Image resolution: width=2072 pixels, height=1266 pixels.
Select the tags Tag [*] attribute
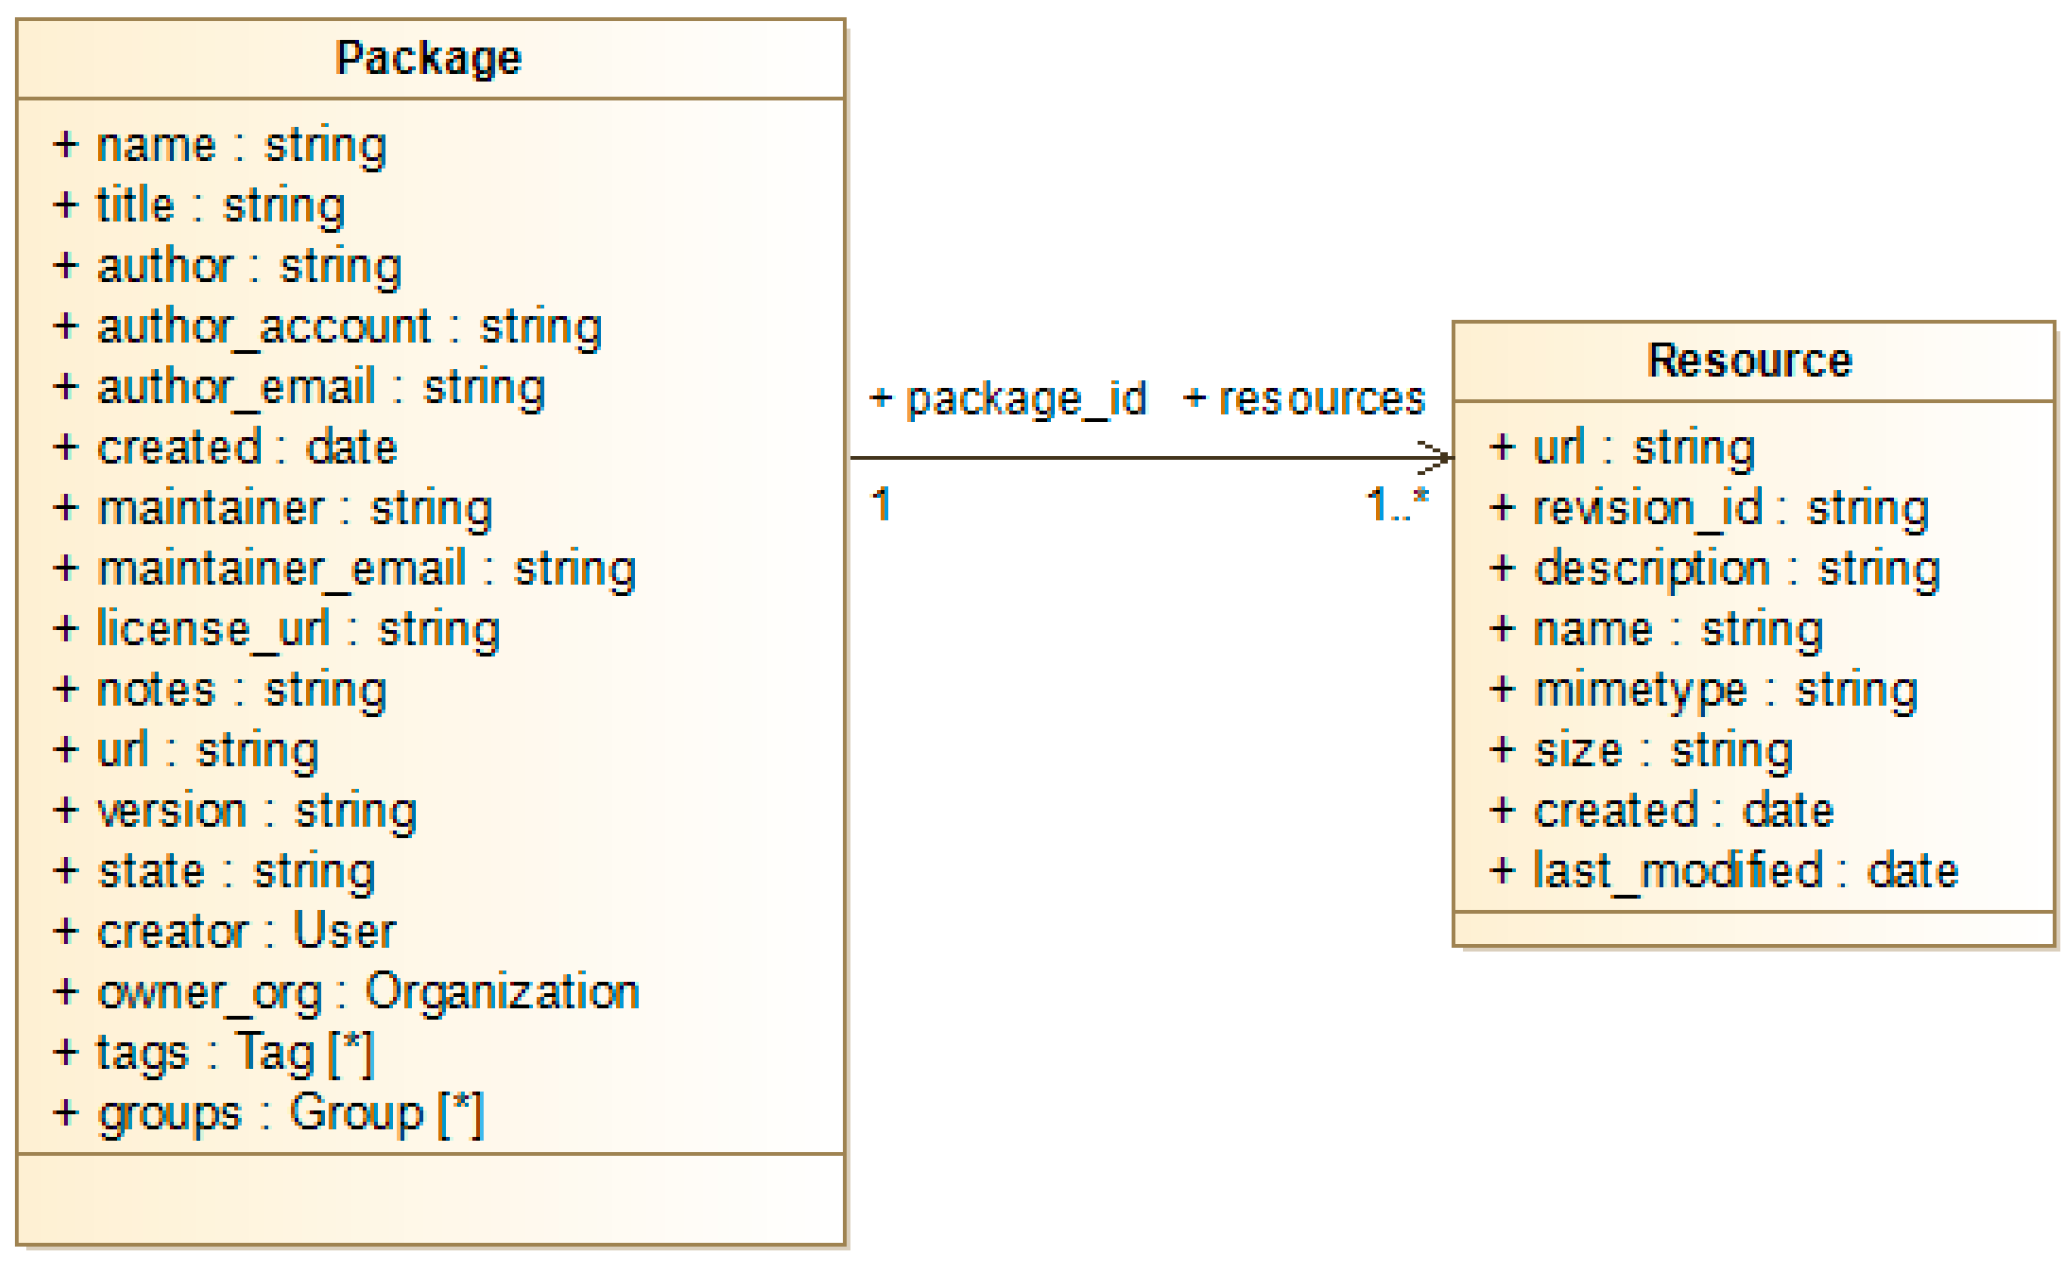point(214,1053)
